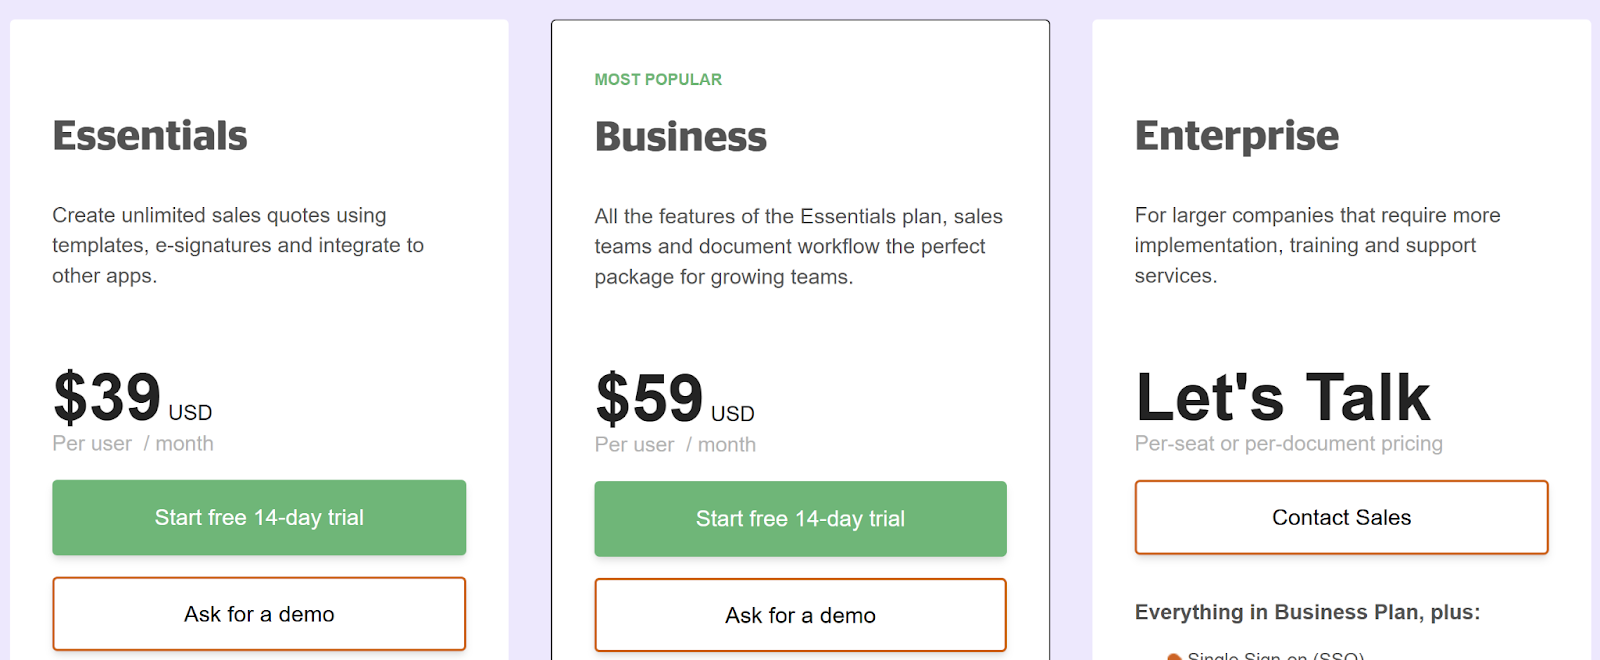Image resolution: width=1600 pixels, height=660 pixels.
Task: Click the $59 price label
Action: tap(648, 399)
